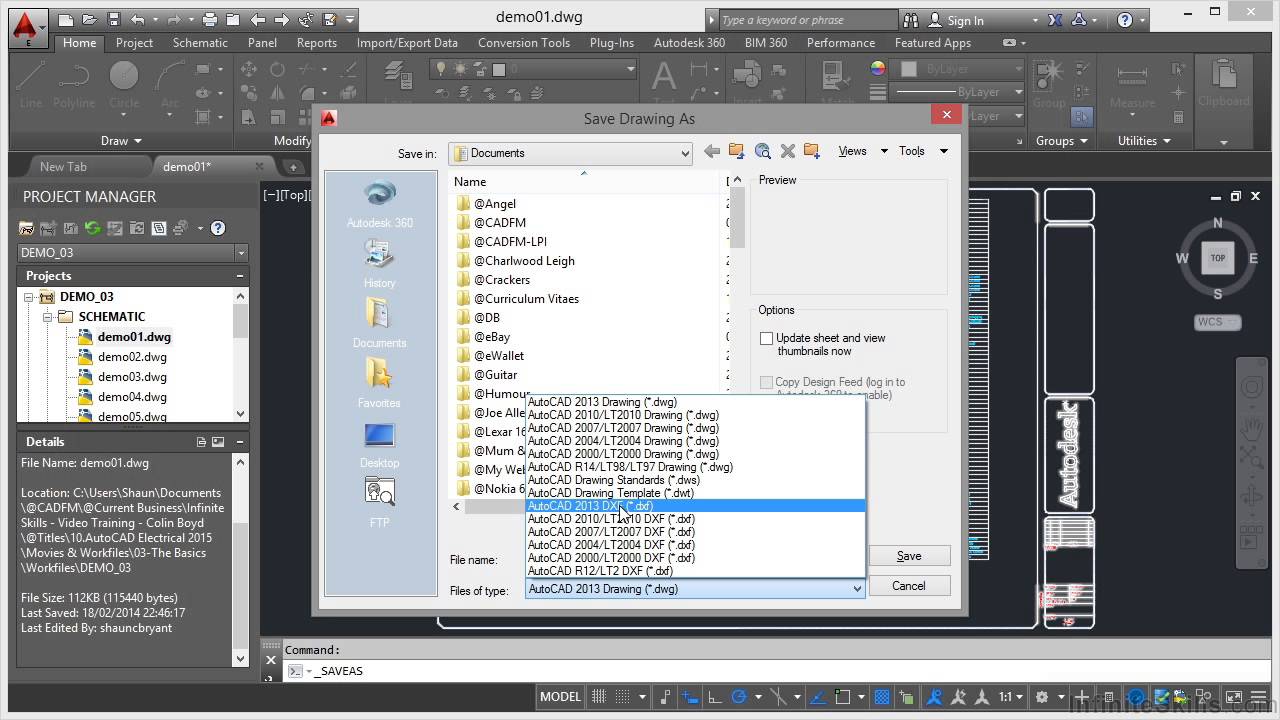The image size is (1280, 720).
Task: Open Desktop place in Save dialog sidebar
Action: click(x=380, y=444)
